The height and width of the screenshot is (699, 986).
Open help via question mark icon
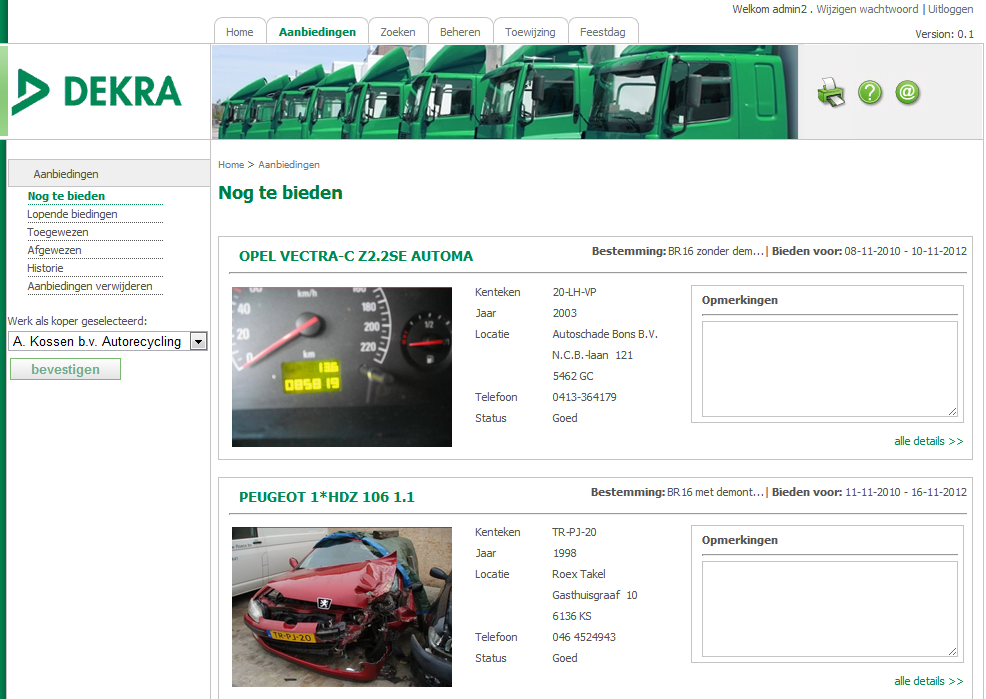(870, 92)
